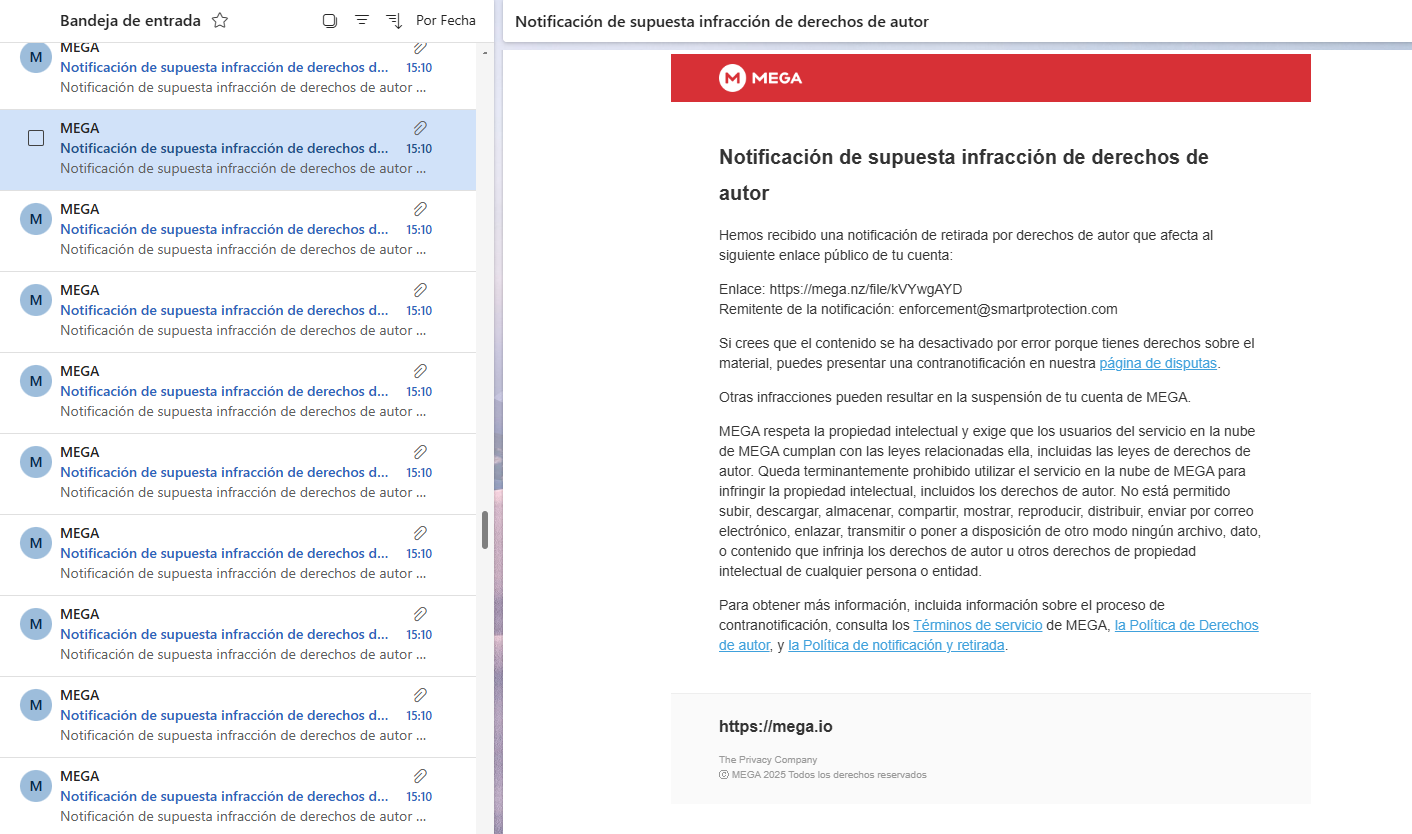The height and width of the screenshot is (834, 1412).
Task: Open the Por Fecha sorting dropdown
Action: (x=445, y=20)
